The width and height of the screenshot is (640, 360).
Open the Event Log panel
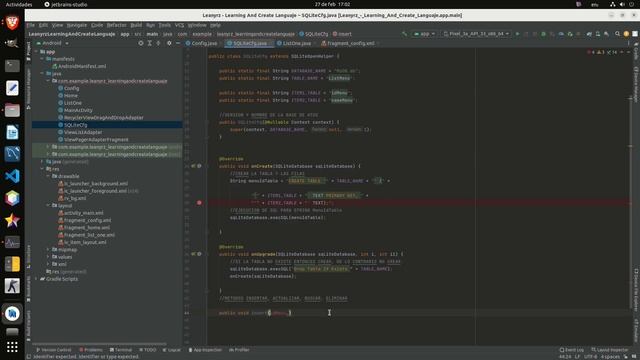point(571,350)
